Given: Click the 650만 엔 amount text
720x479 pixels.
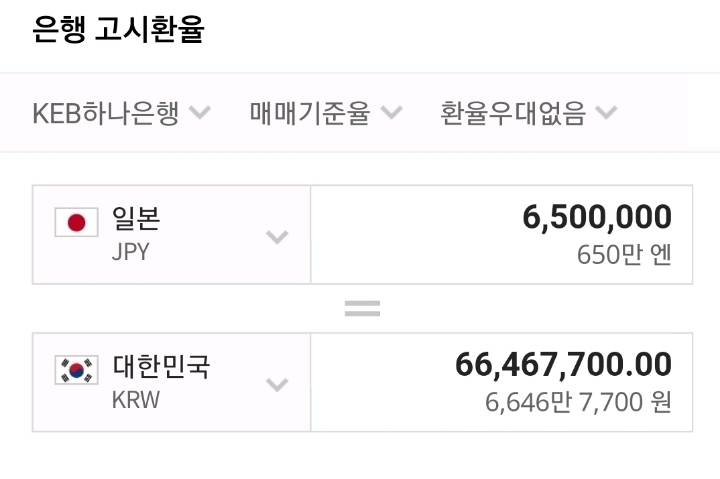Looking at the screenshot, I should click(624, 255).
